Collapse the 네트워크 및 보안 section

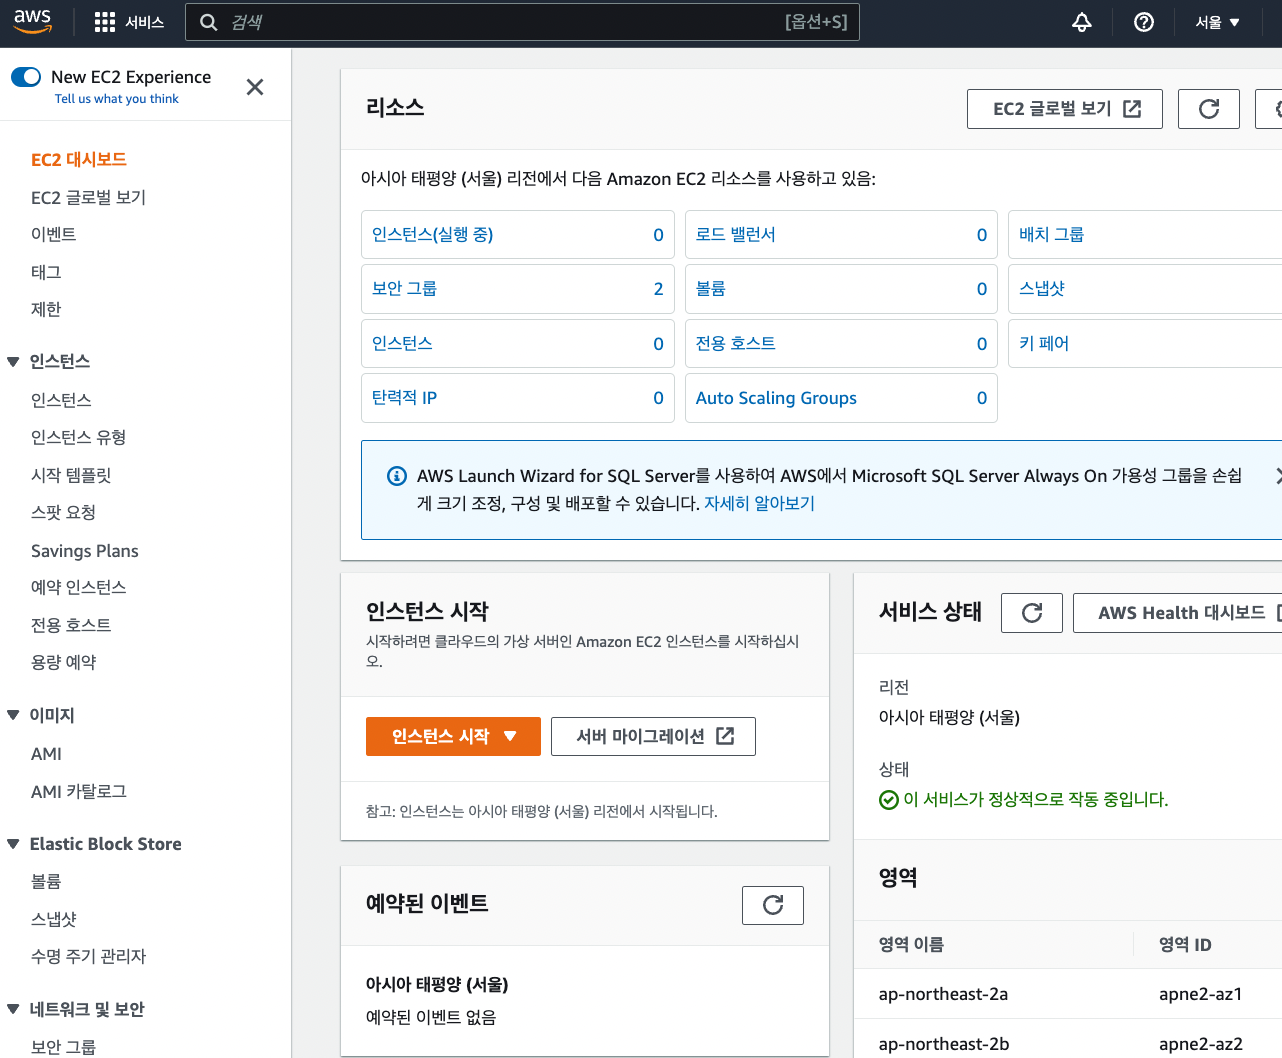coord(13,1009)
